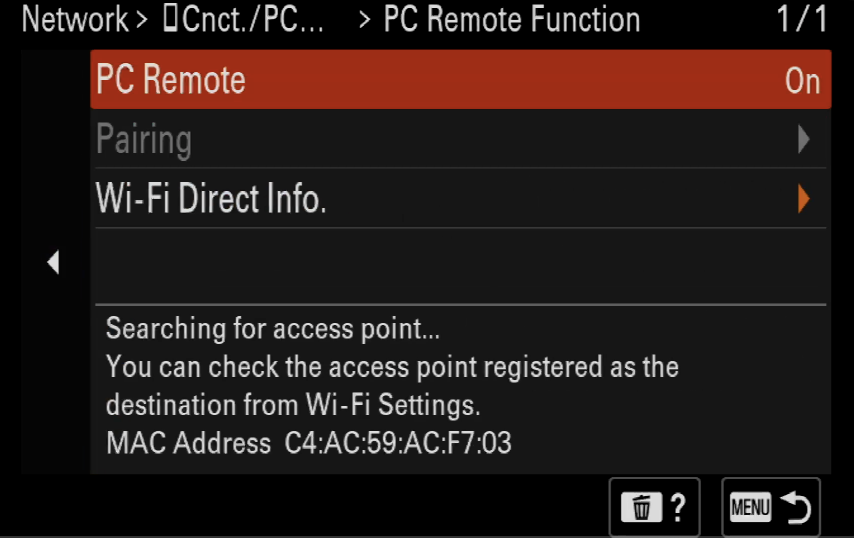The image size is (854, 538).
Task: Select the highlighted PC Remote row
Action: 461,80
